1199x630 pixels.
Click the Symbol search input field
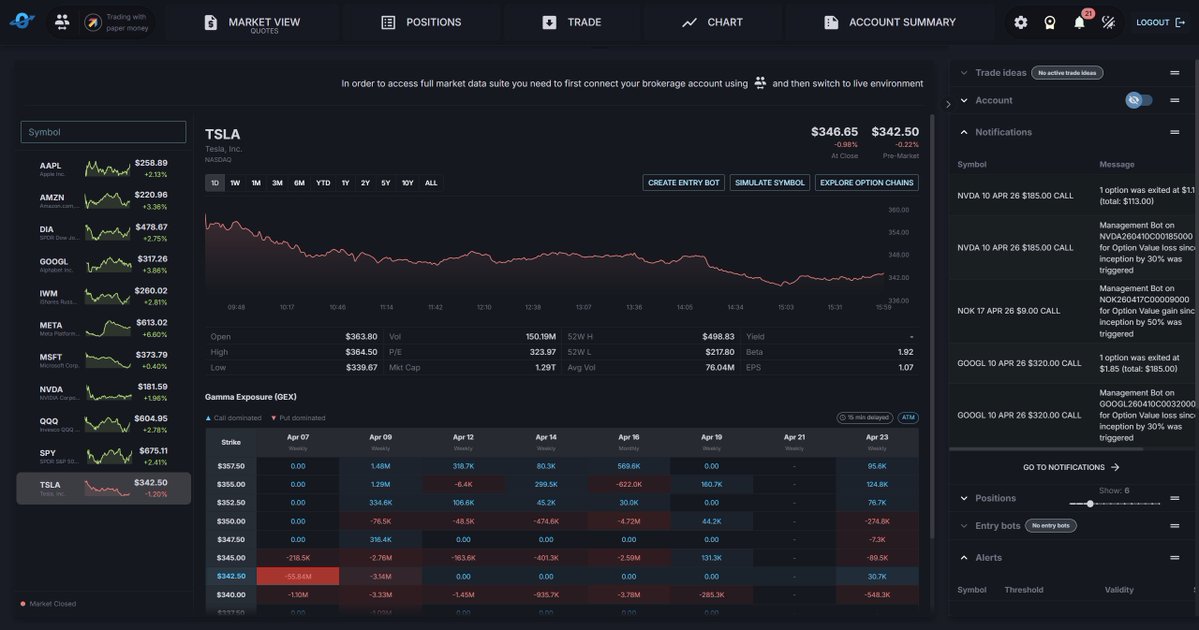(103, 131)
